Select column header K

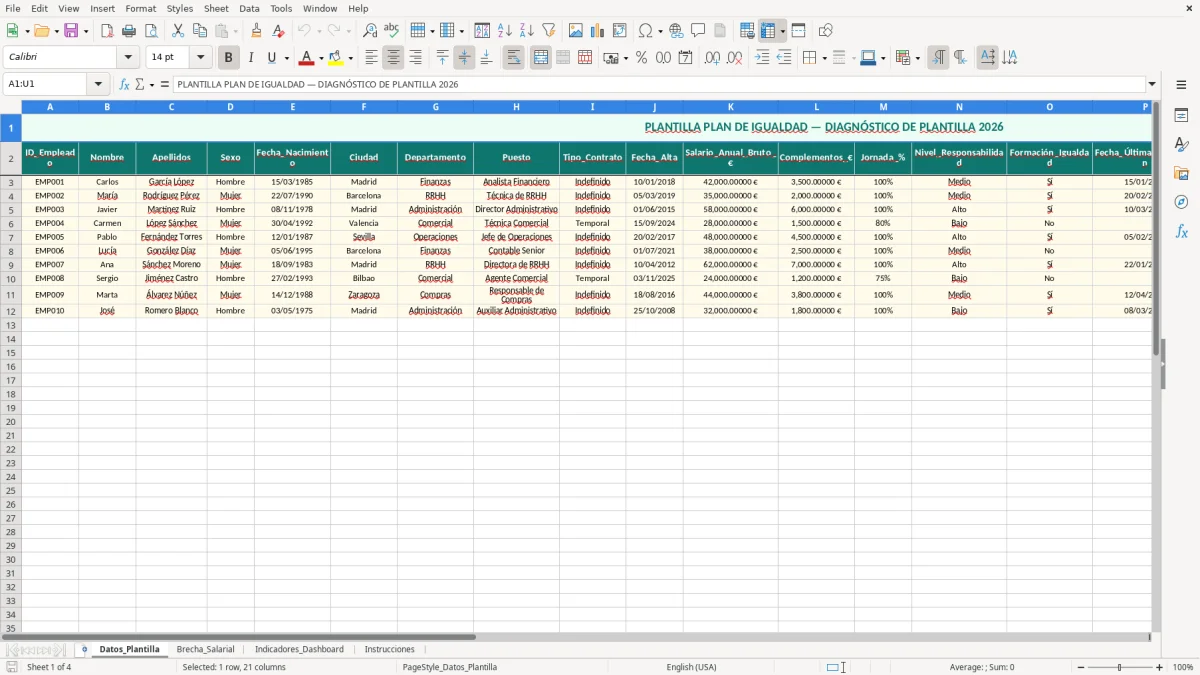click(731, 107)
